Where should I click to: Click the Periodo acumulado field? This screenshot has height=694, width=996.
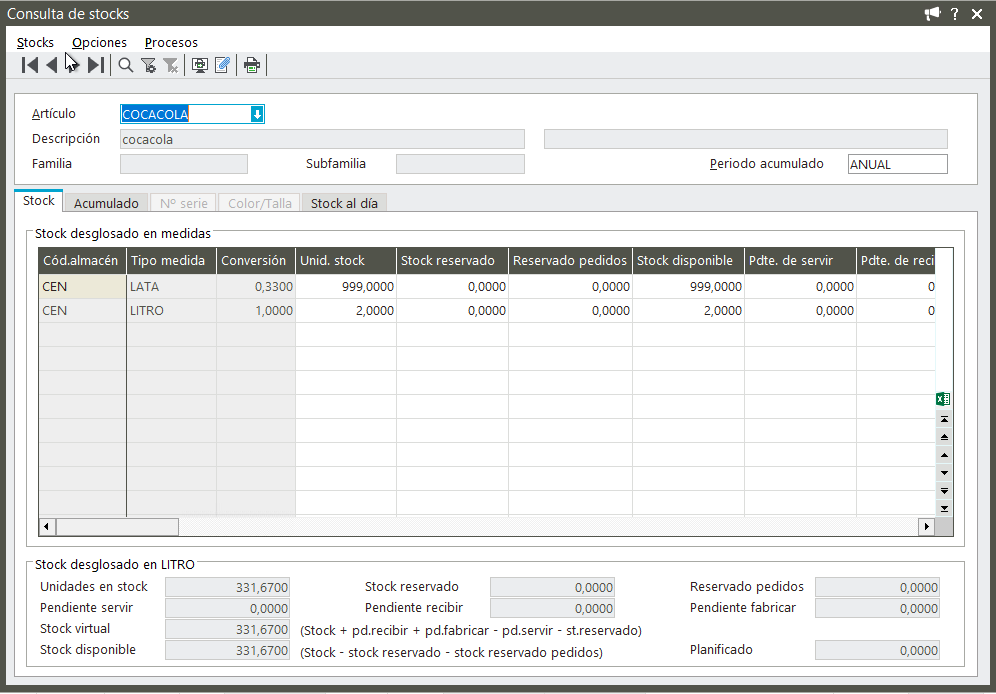tap(896, 164)
